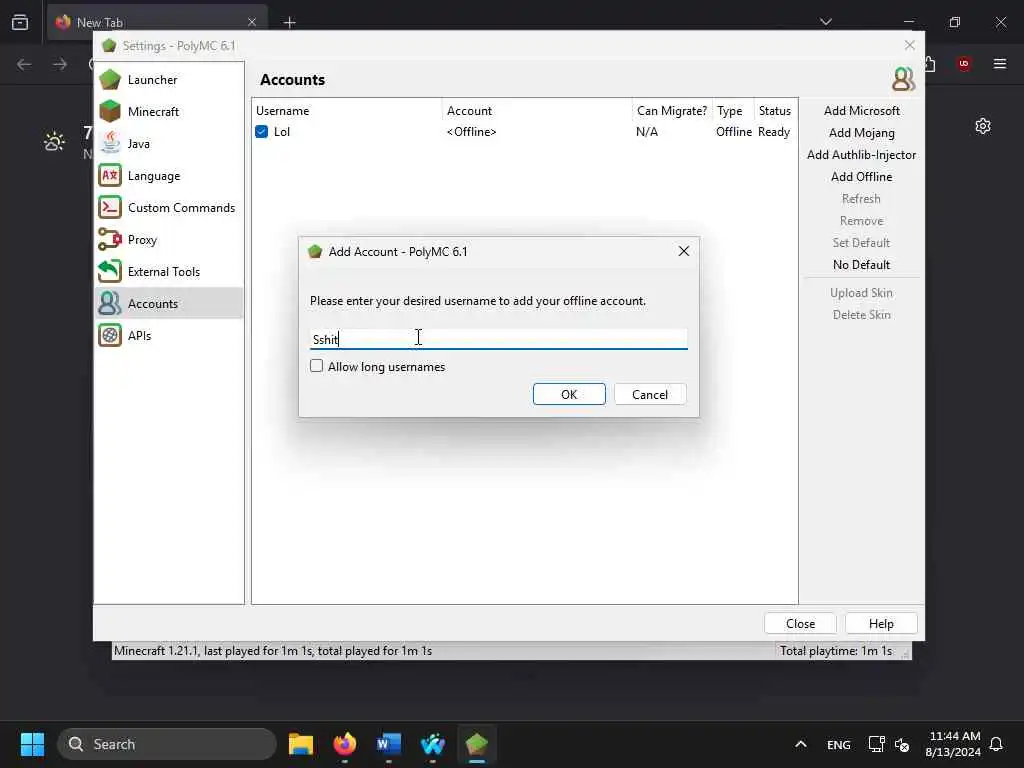Choose the Language settings icon
Image resolution: width=1024 pixels, height=768 pixels.
pyautogui.click(x=110, y=176)
